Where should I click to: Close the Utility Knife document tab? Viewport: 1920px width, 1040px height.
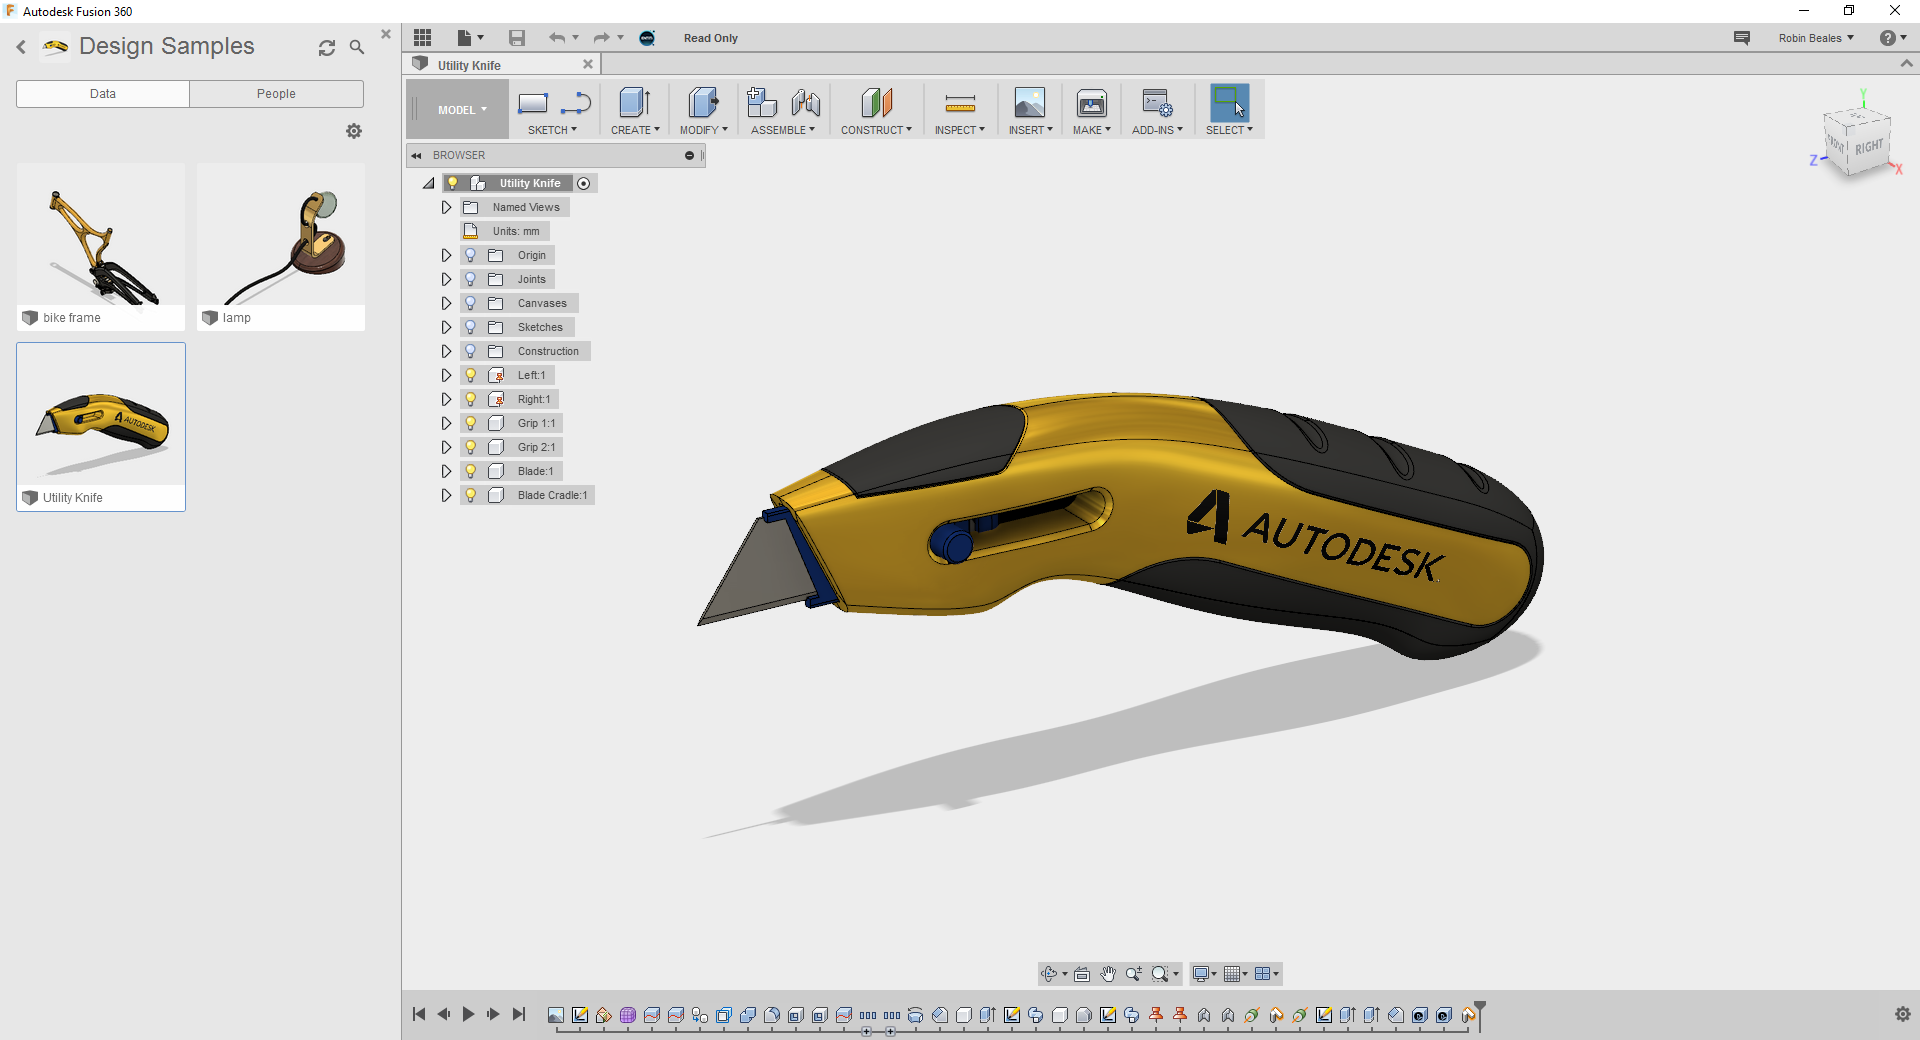click(x=588, y=64)
